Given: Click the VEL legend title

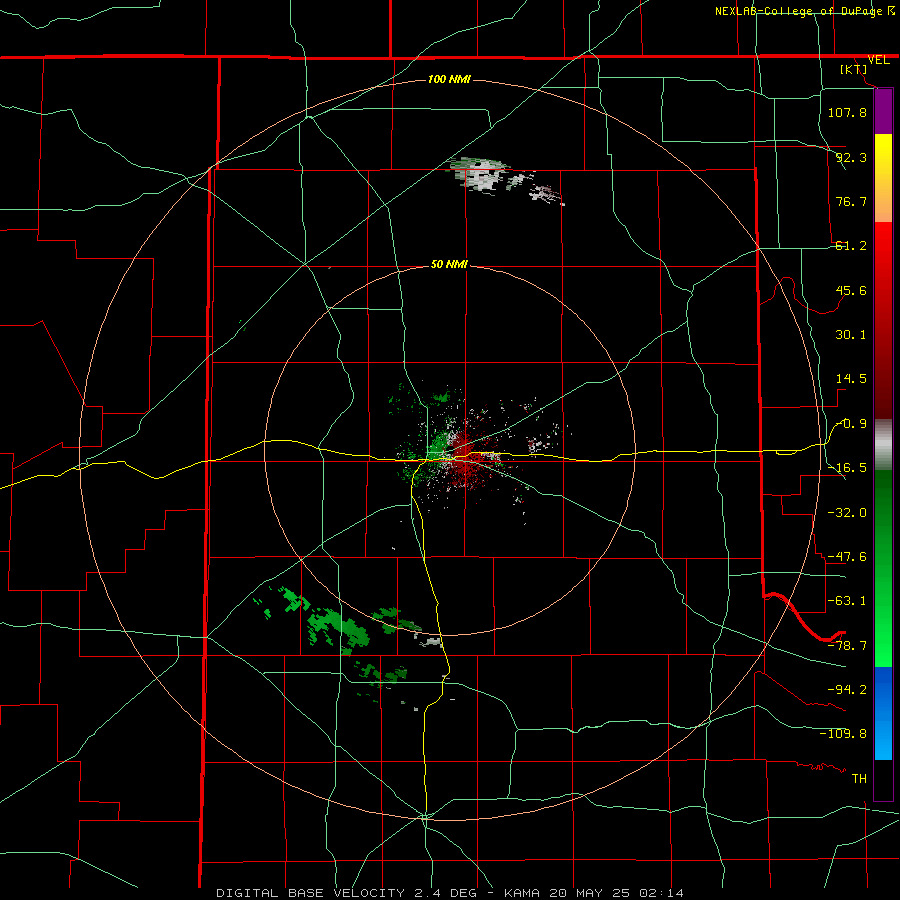Looking at the screenshot, I should pyautogui.click(x=878, y=60).
